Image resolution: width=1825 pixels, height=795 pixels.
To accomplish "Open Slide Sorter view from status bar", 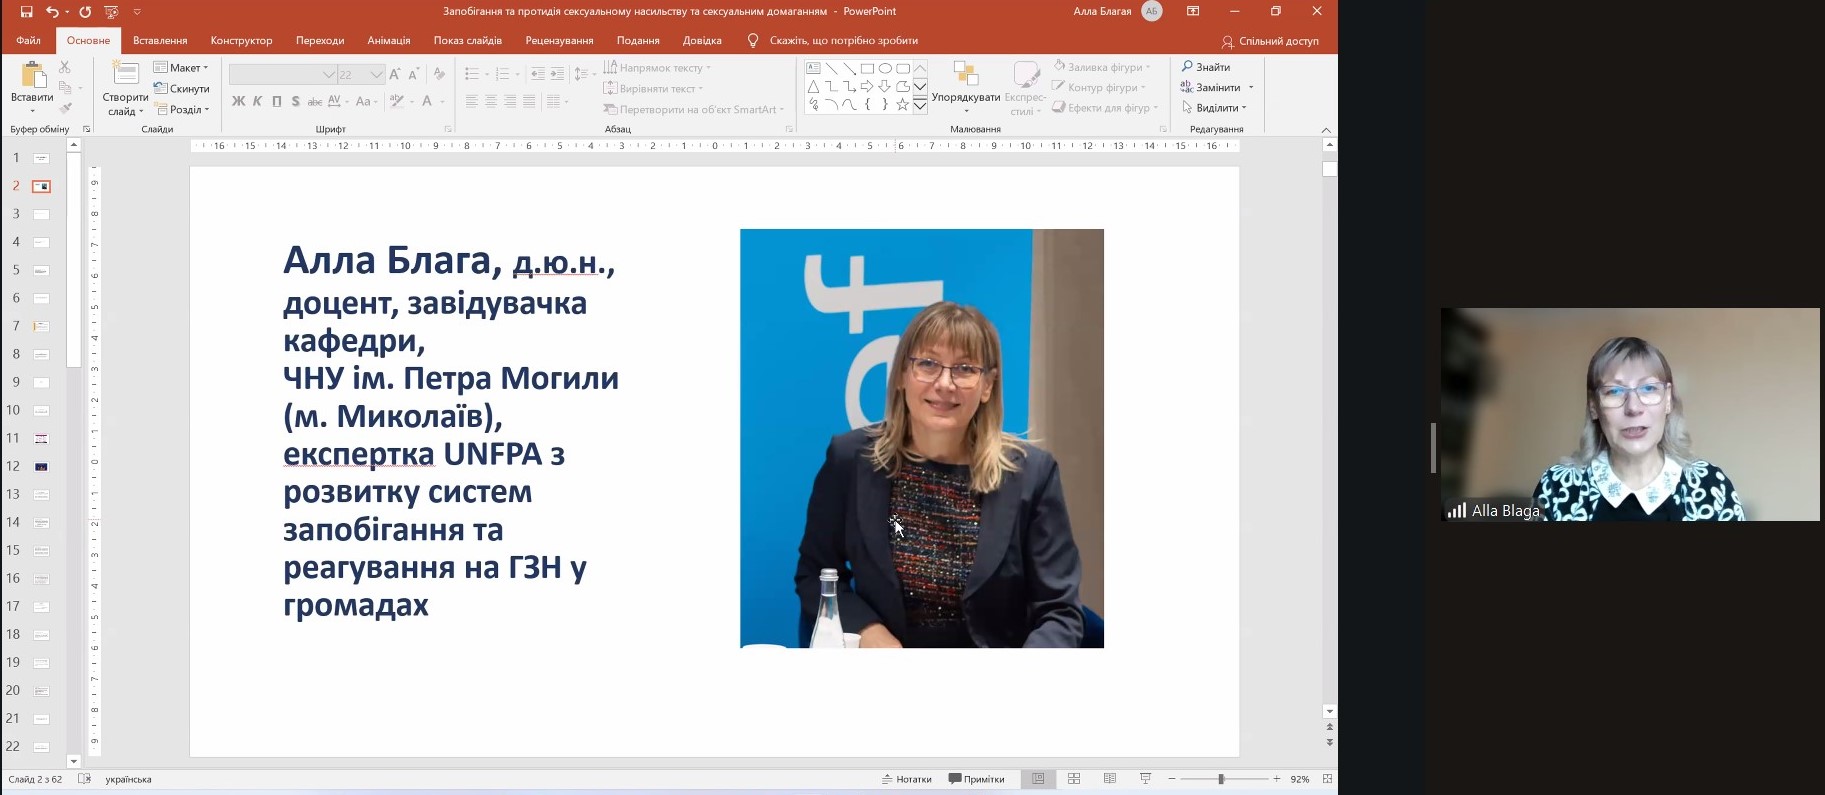I will (1074, 779).
